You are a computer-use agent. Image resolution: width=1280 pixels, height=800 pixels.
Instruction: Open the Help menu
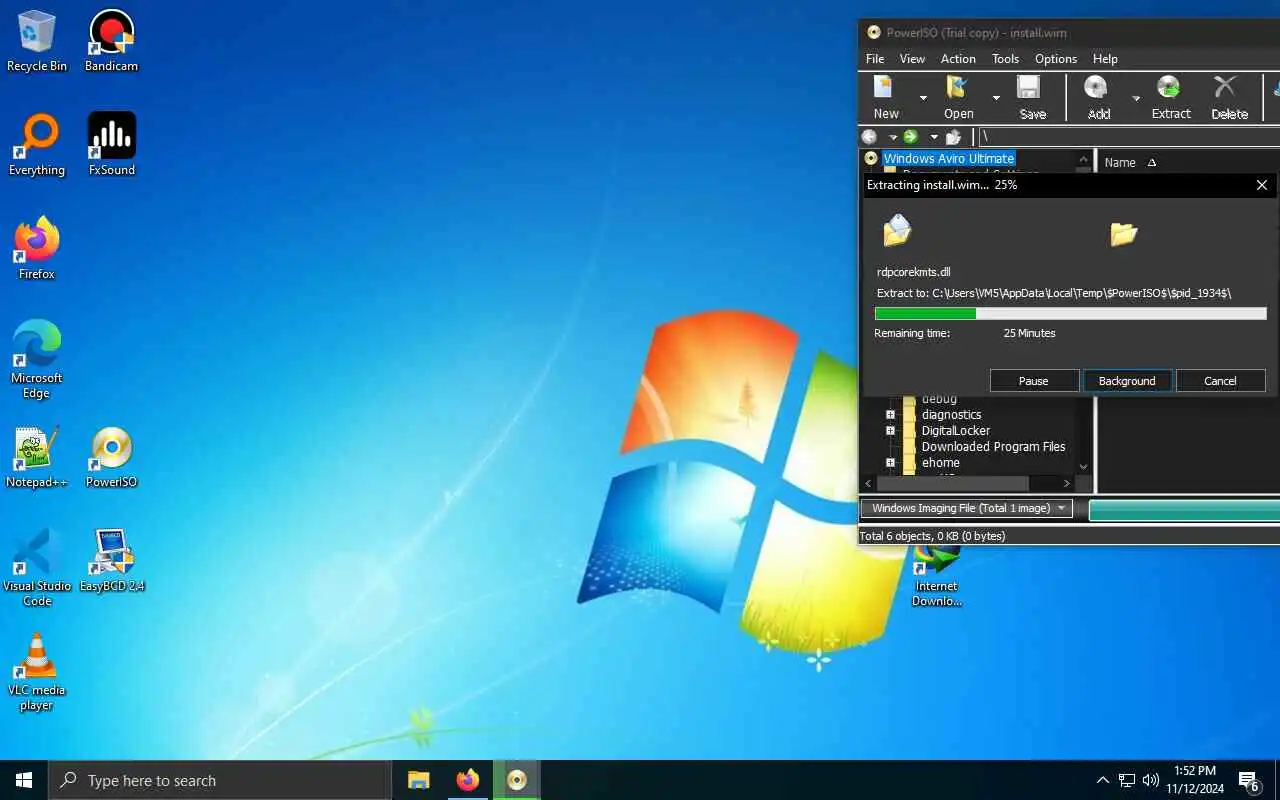click(x=1105, y=59)
